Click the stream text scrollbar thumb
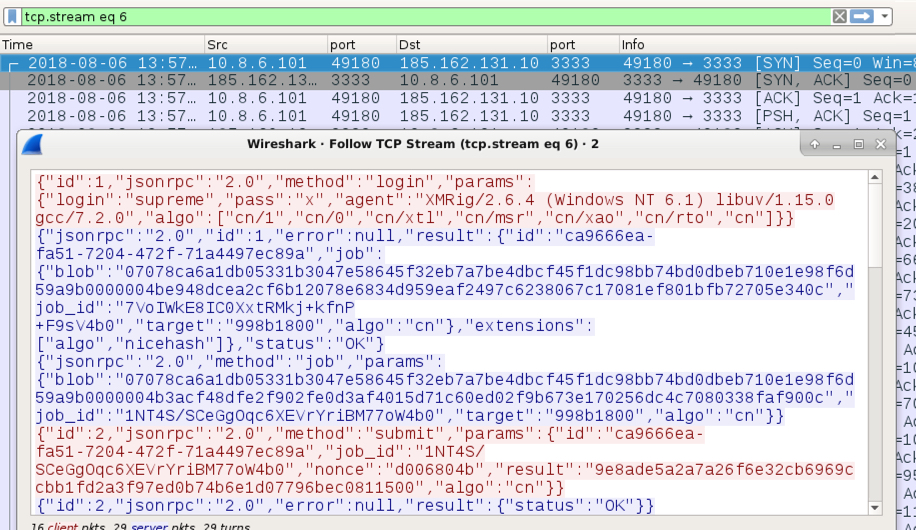Viewport: 916px width, 530px height. [875, 226]
